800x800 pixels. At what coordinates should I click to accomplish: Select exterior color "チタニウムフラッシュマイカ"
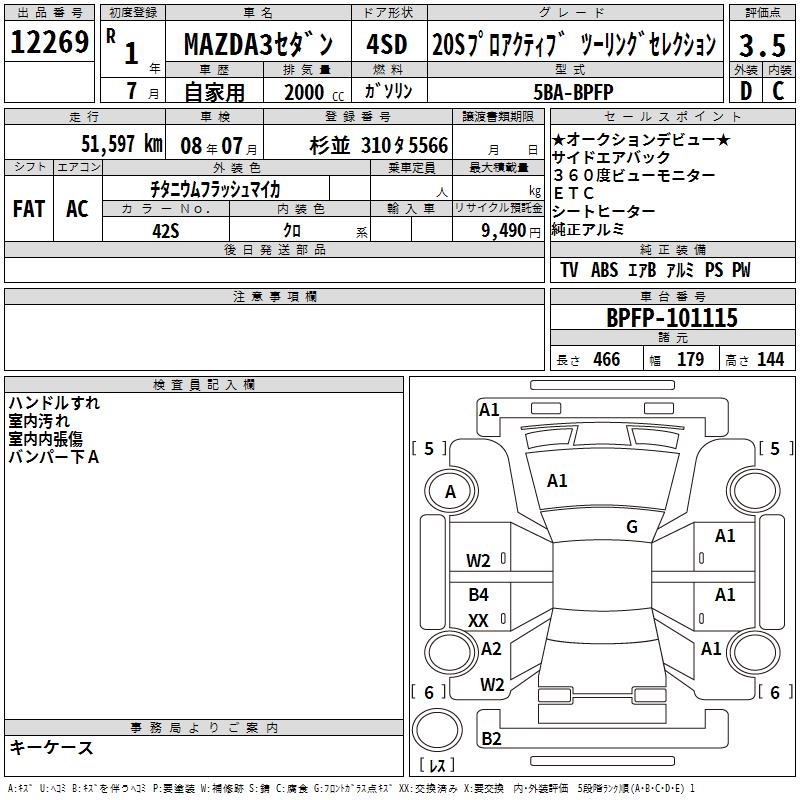(215, 190)
